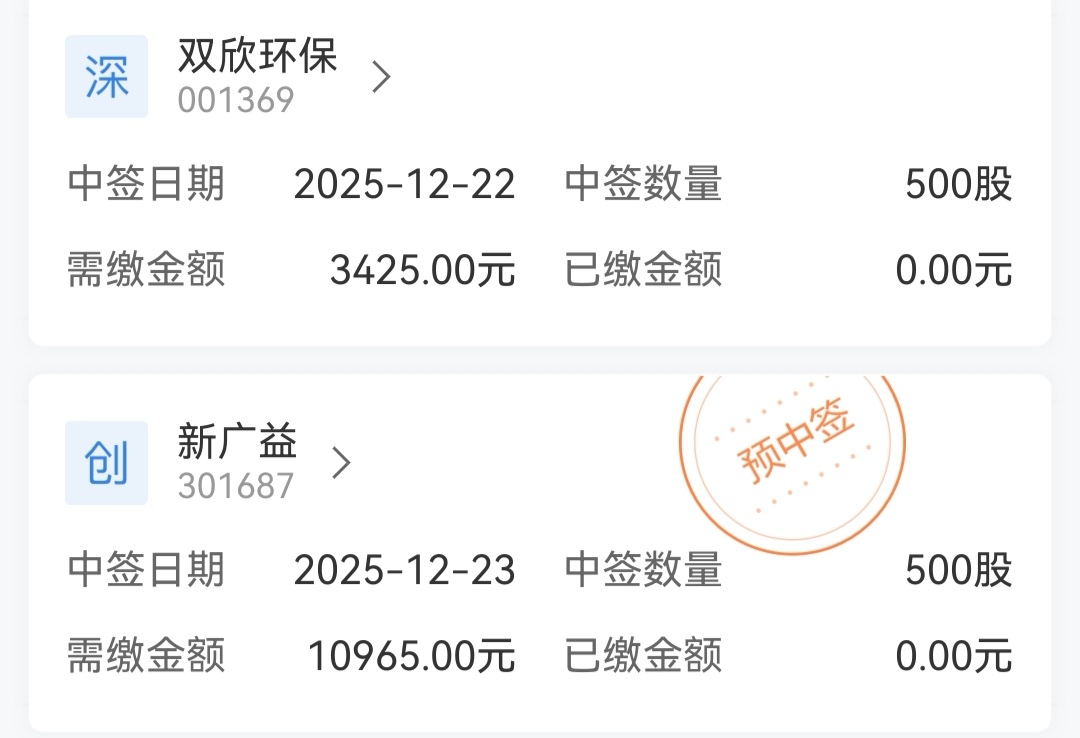This screenshot has height=738, width=1080.
Task: Open the 新广益 stock name link
Action: 237,441
